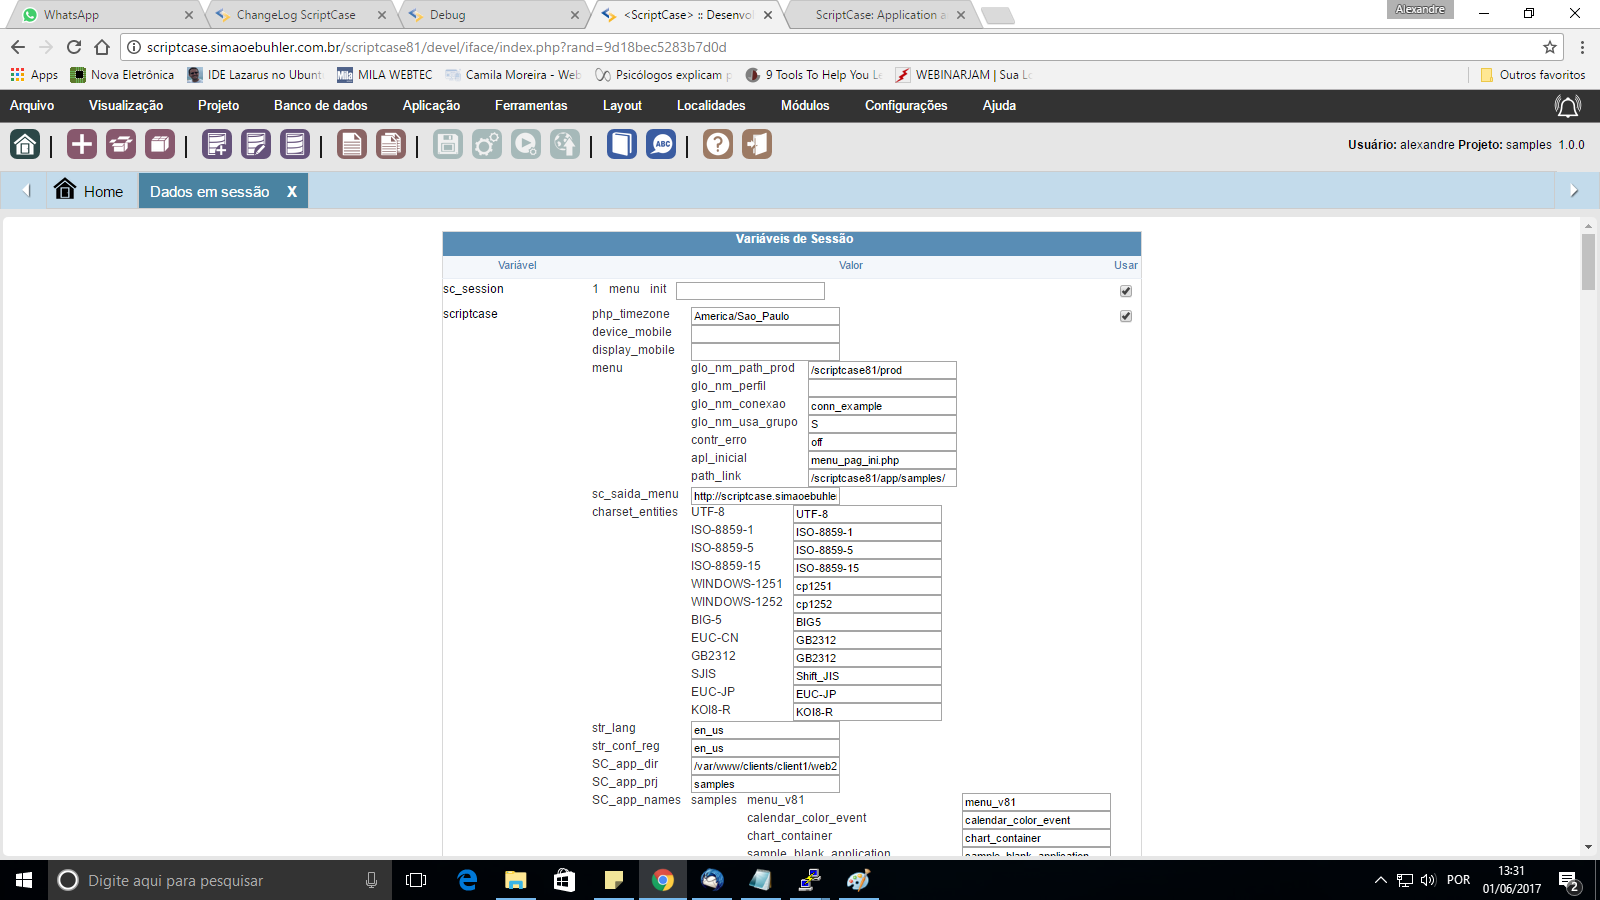Viewport: 1600px width, 900px height.
Task: Click the notification bell icon
Action: (1567, 106)
